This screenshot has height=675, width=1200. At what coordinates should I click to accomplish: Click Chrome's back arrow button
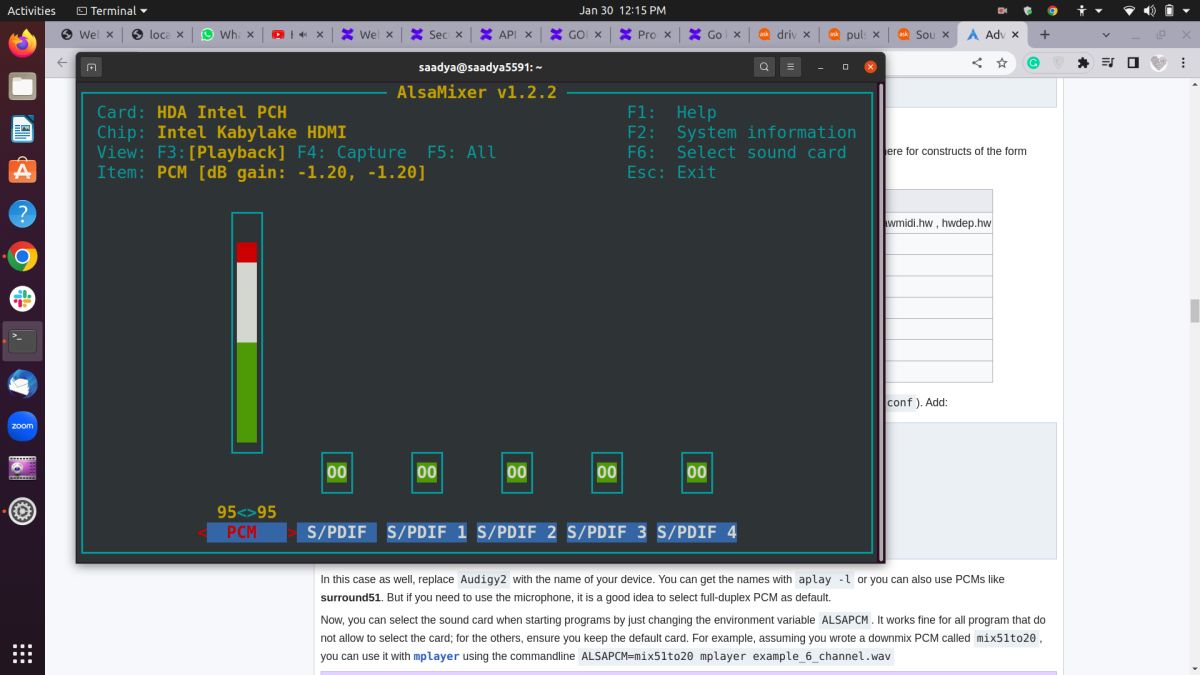point(62,62)
